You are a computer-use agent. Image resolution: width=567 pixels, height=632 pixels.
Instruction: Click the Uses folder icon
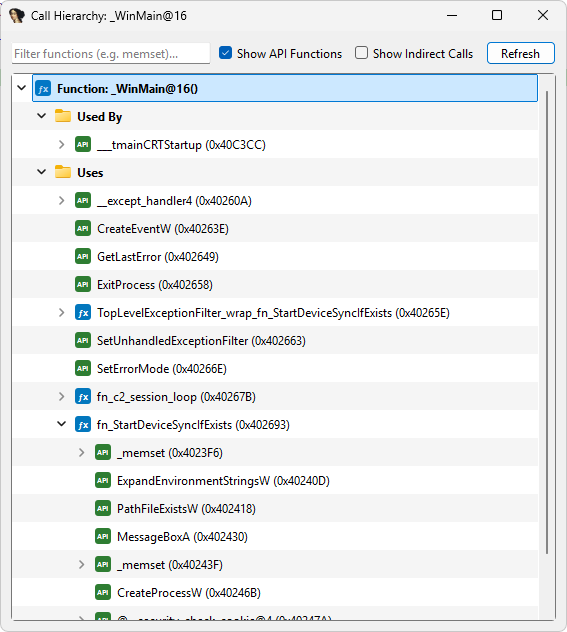coord(63,172)
